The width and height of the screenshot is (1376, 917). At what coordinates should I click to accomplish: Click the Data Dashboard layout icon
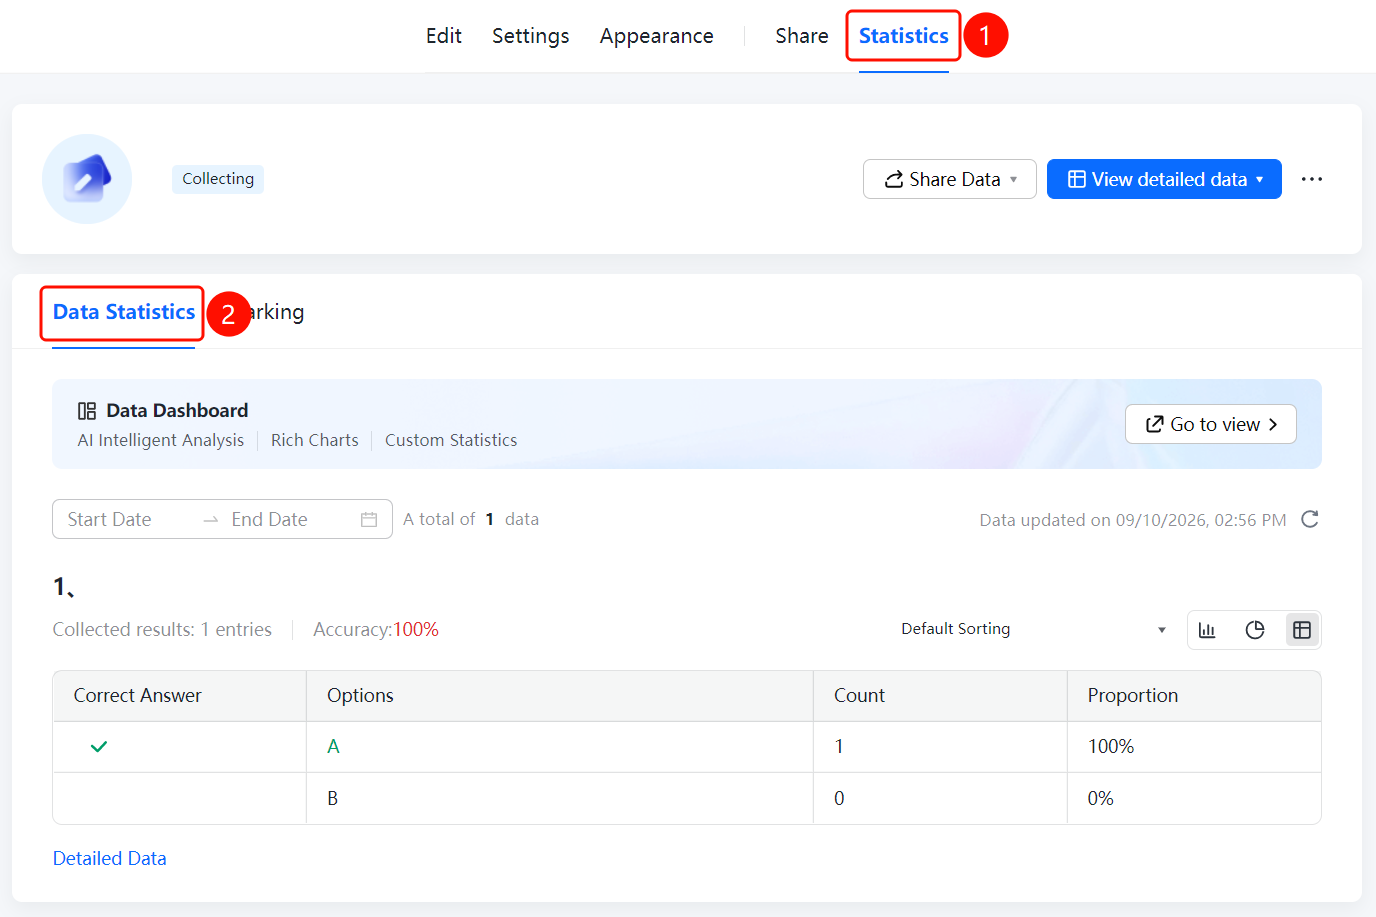(x=87, y=411)
